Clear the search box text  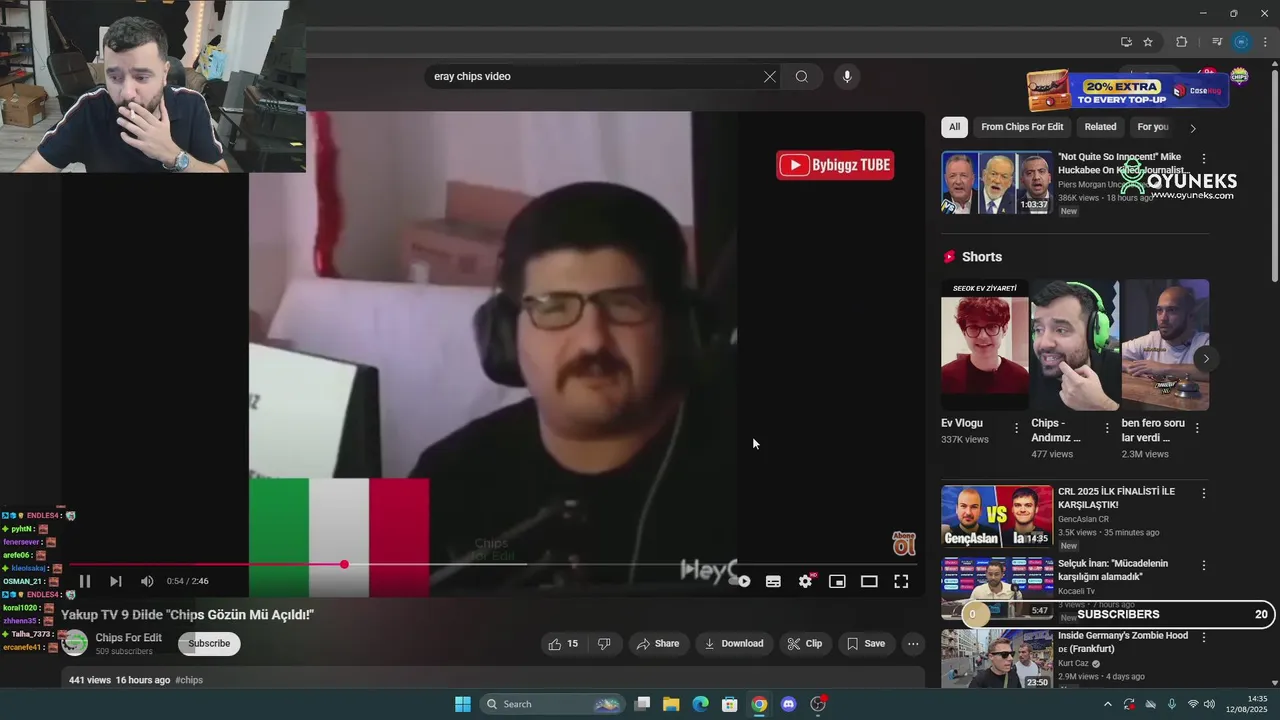pyautogui.click(x=770, y=77)
